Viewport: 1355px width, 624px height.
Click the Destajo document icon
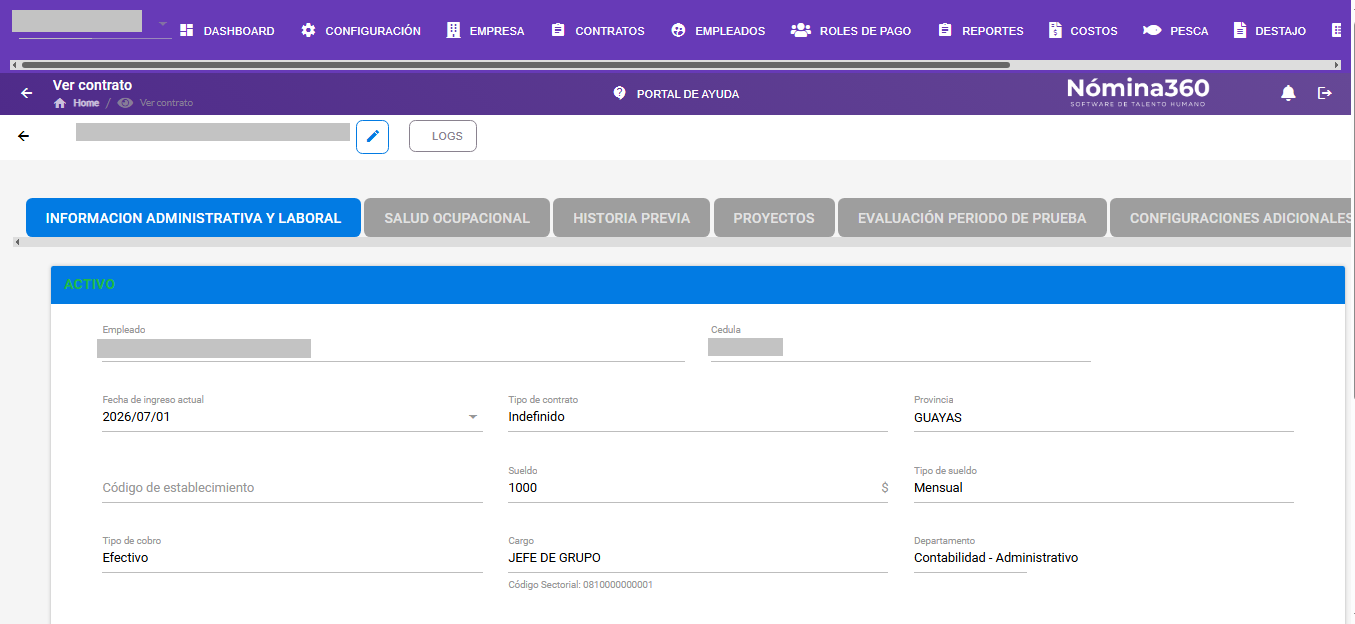[x=1240, y=31]
